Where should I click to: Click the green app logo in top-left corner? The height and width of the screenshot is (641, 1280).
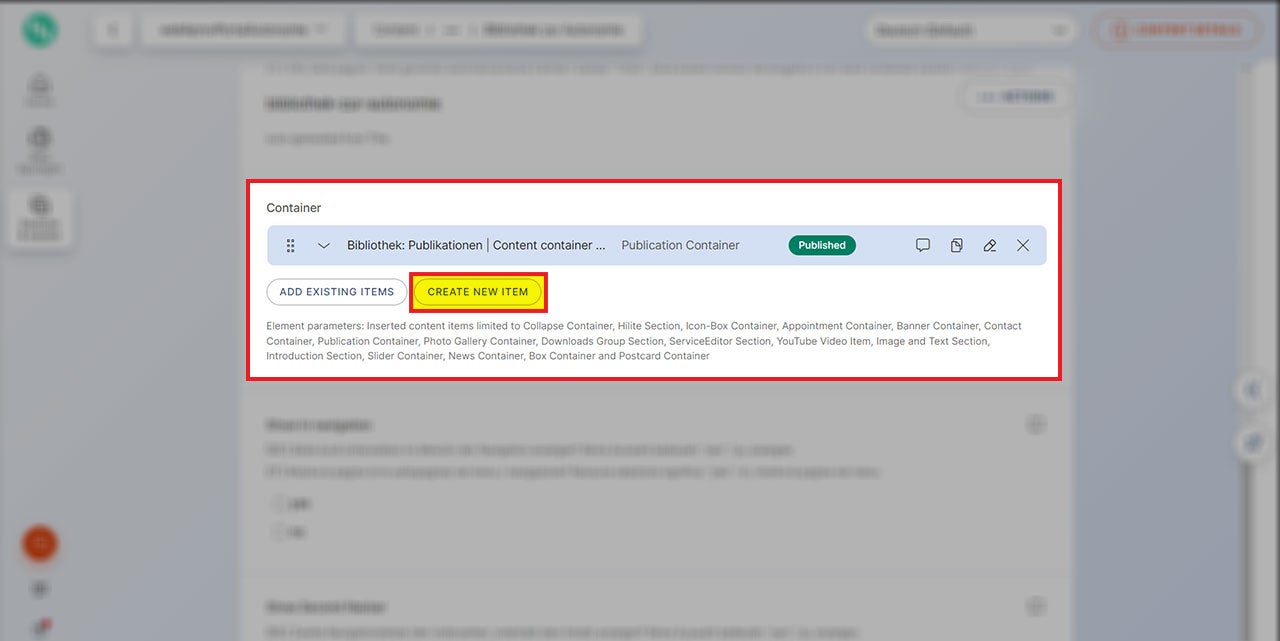(x=40, y=30)
